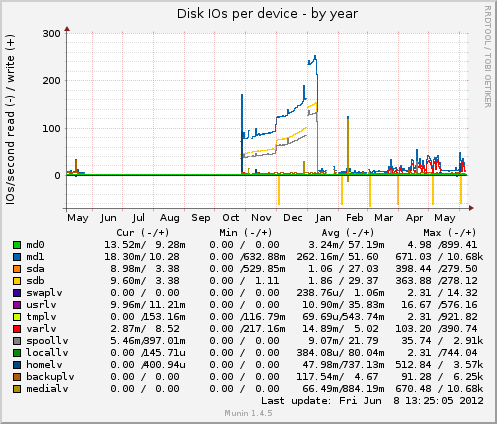Click the Aug x-axis label
The height and width of the screenshot is (424, 497).
coord(170,218)
